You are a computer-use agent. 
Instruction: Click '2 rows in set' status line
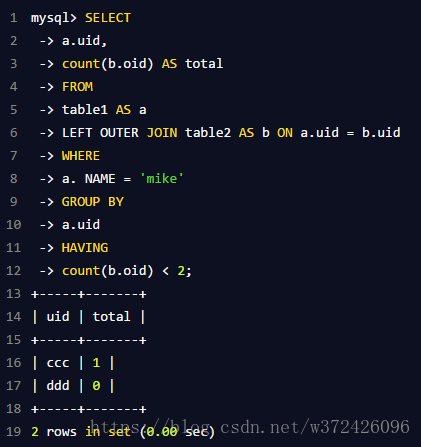tap(81, 432)
